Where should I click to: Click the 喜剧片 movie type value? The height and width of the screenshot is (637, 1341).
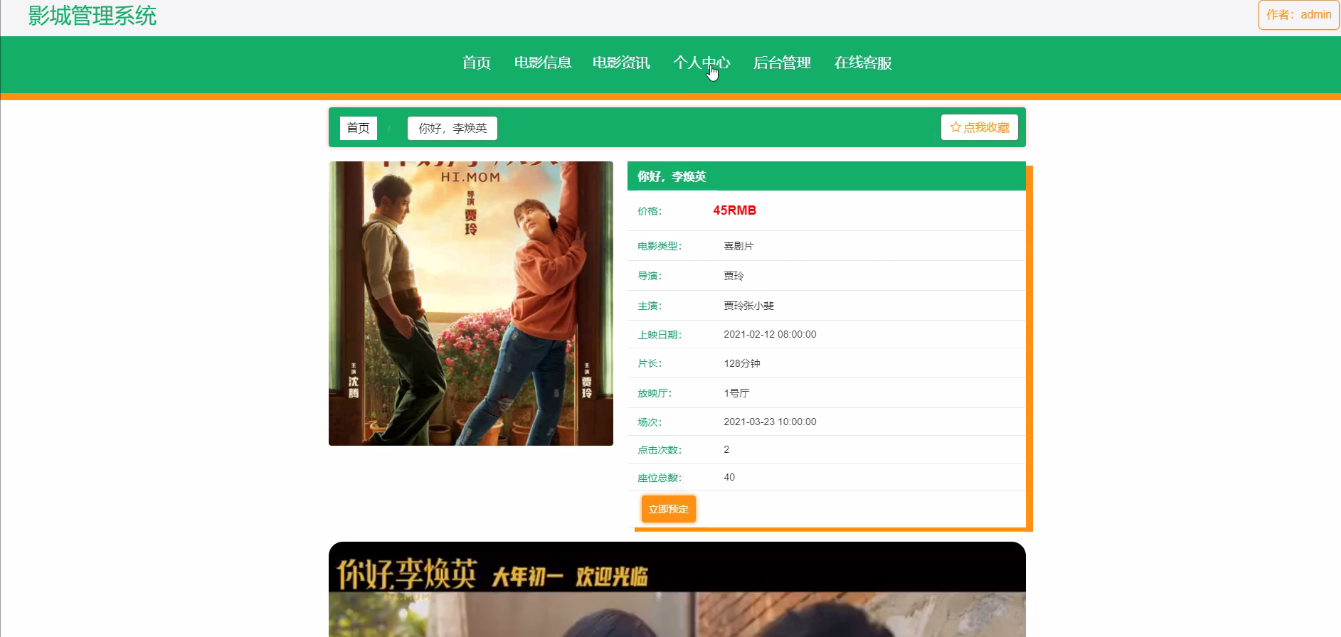coord(739,246)
